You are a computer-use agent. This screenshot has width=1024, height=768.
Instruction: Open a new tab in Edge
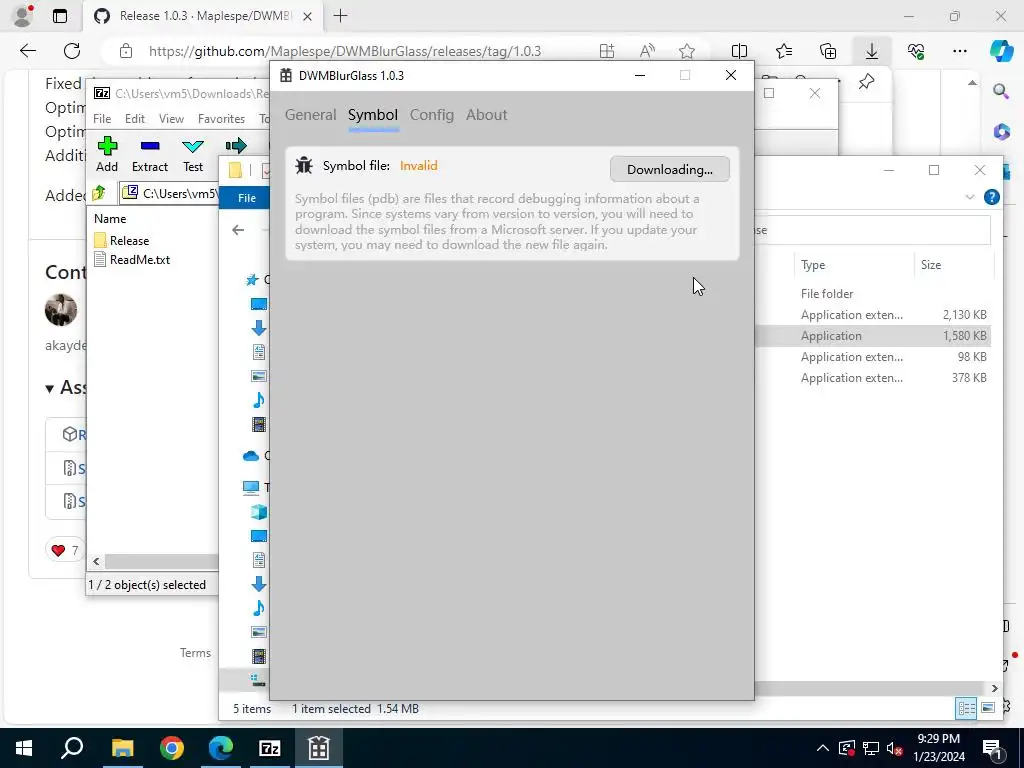(340, 16)
